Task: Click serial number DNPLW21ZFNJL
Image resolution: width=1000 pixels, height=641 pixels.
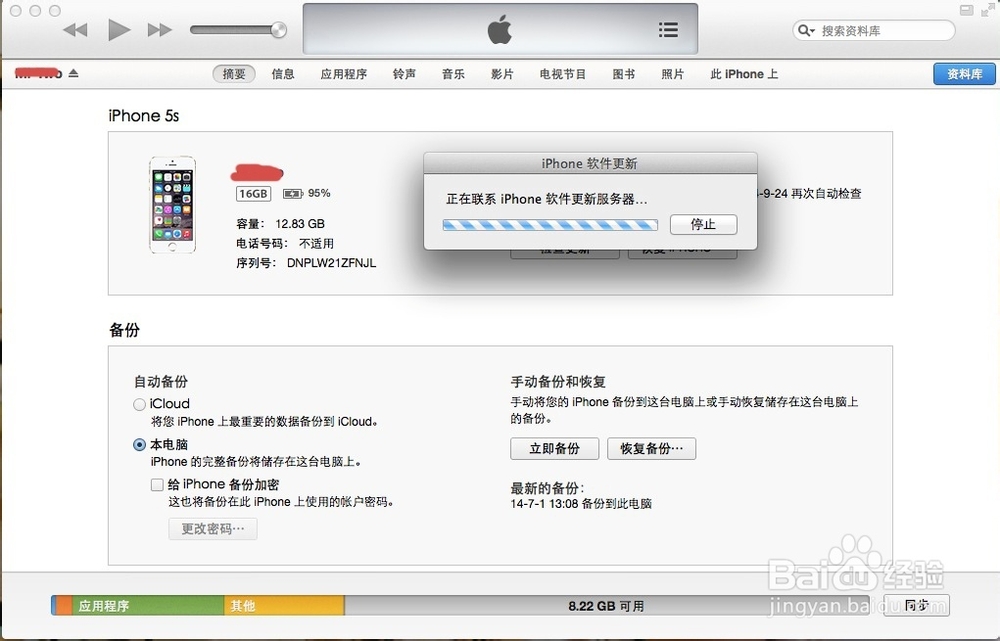Action: pos(331,263)
